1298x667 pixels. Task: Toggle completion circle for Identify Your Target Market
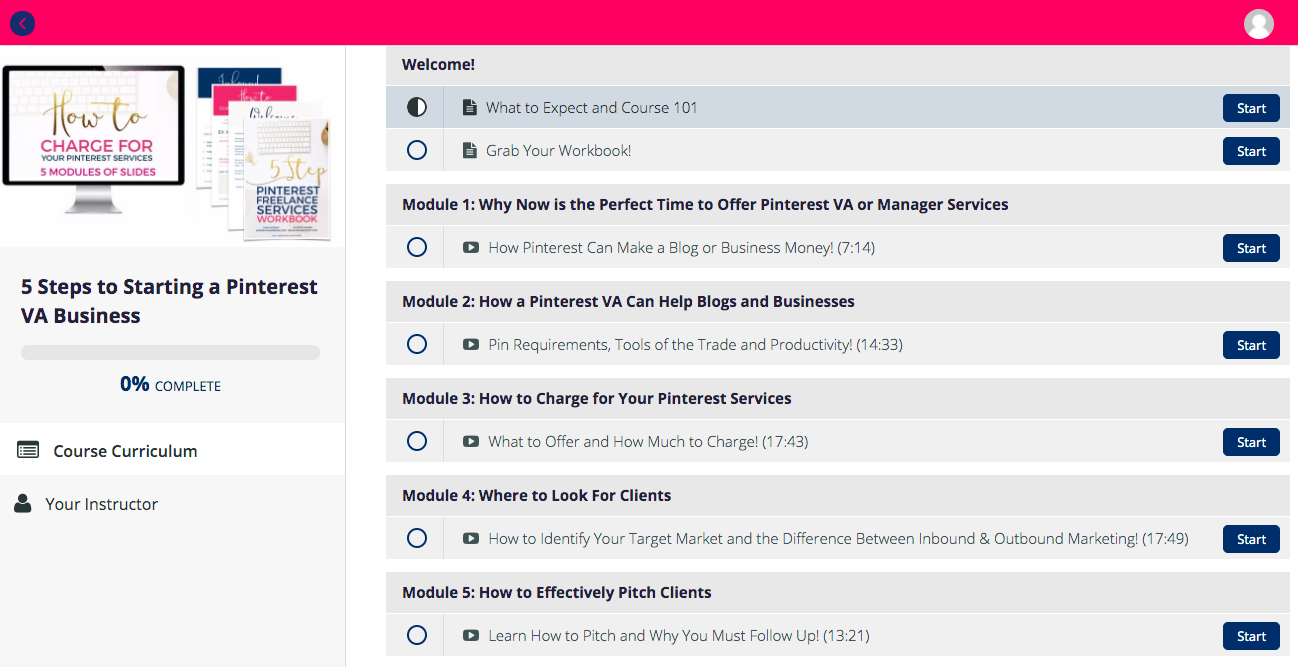click(417, 538)
